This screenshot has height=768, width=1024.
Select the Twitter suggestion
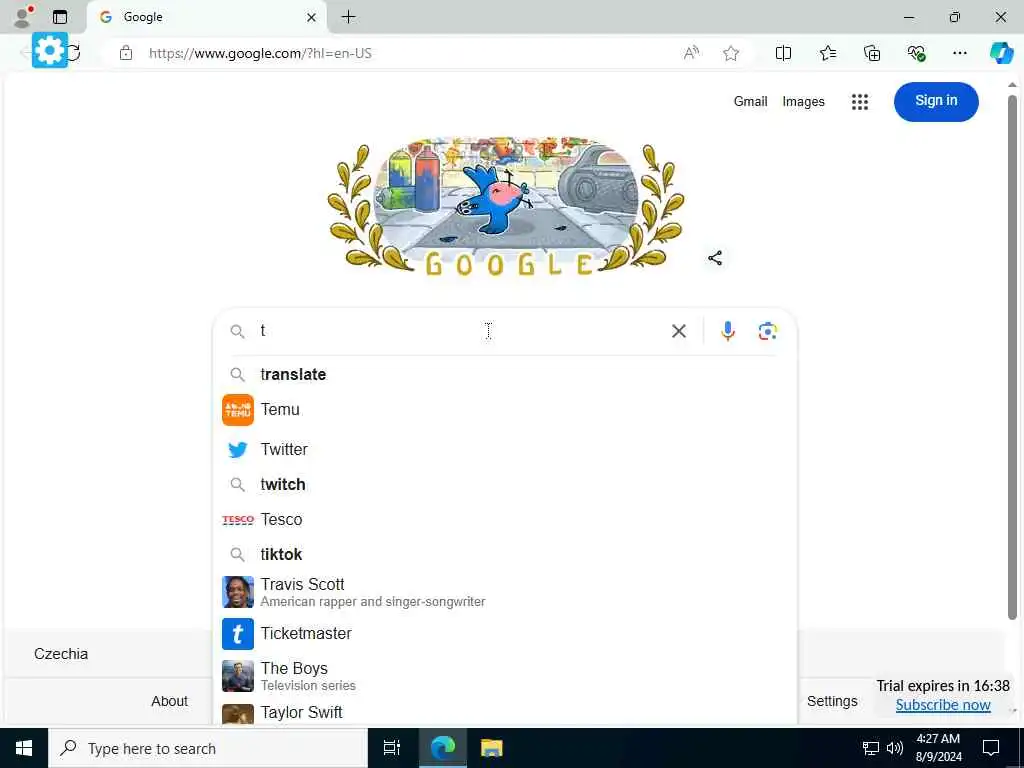(x=504, y=449)
